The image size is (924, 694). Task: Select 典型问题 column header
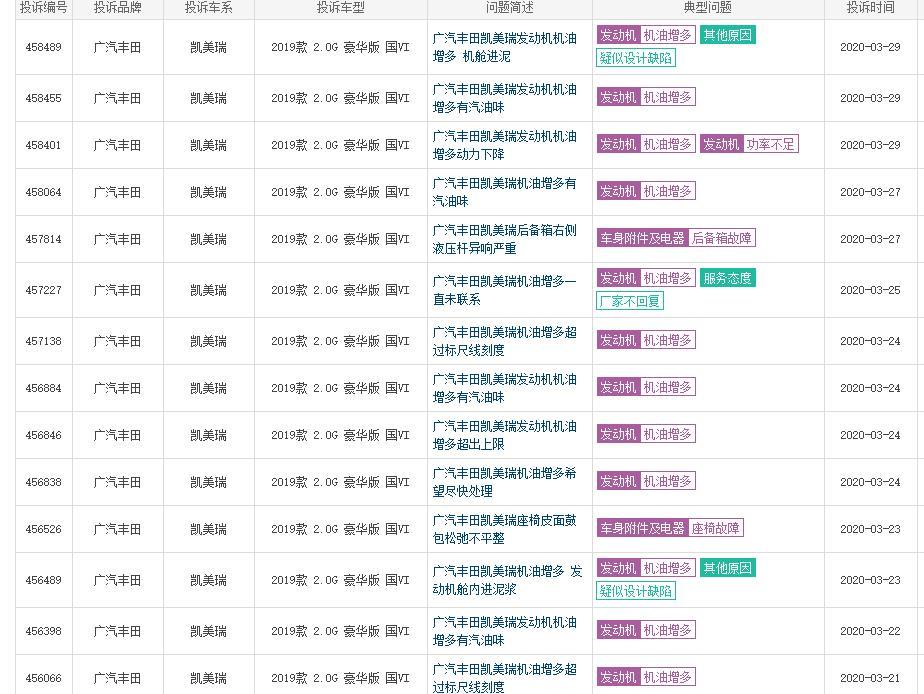[708, 8]
